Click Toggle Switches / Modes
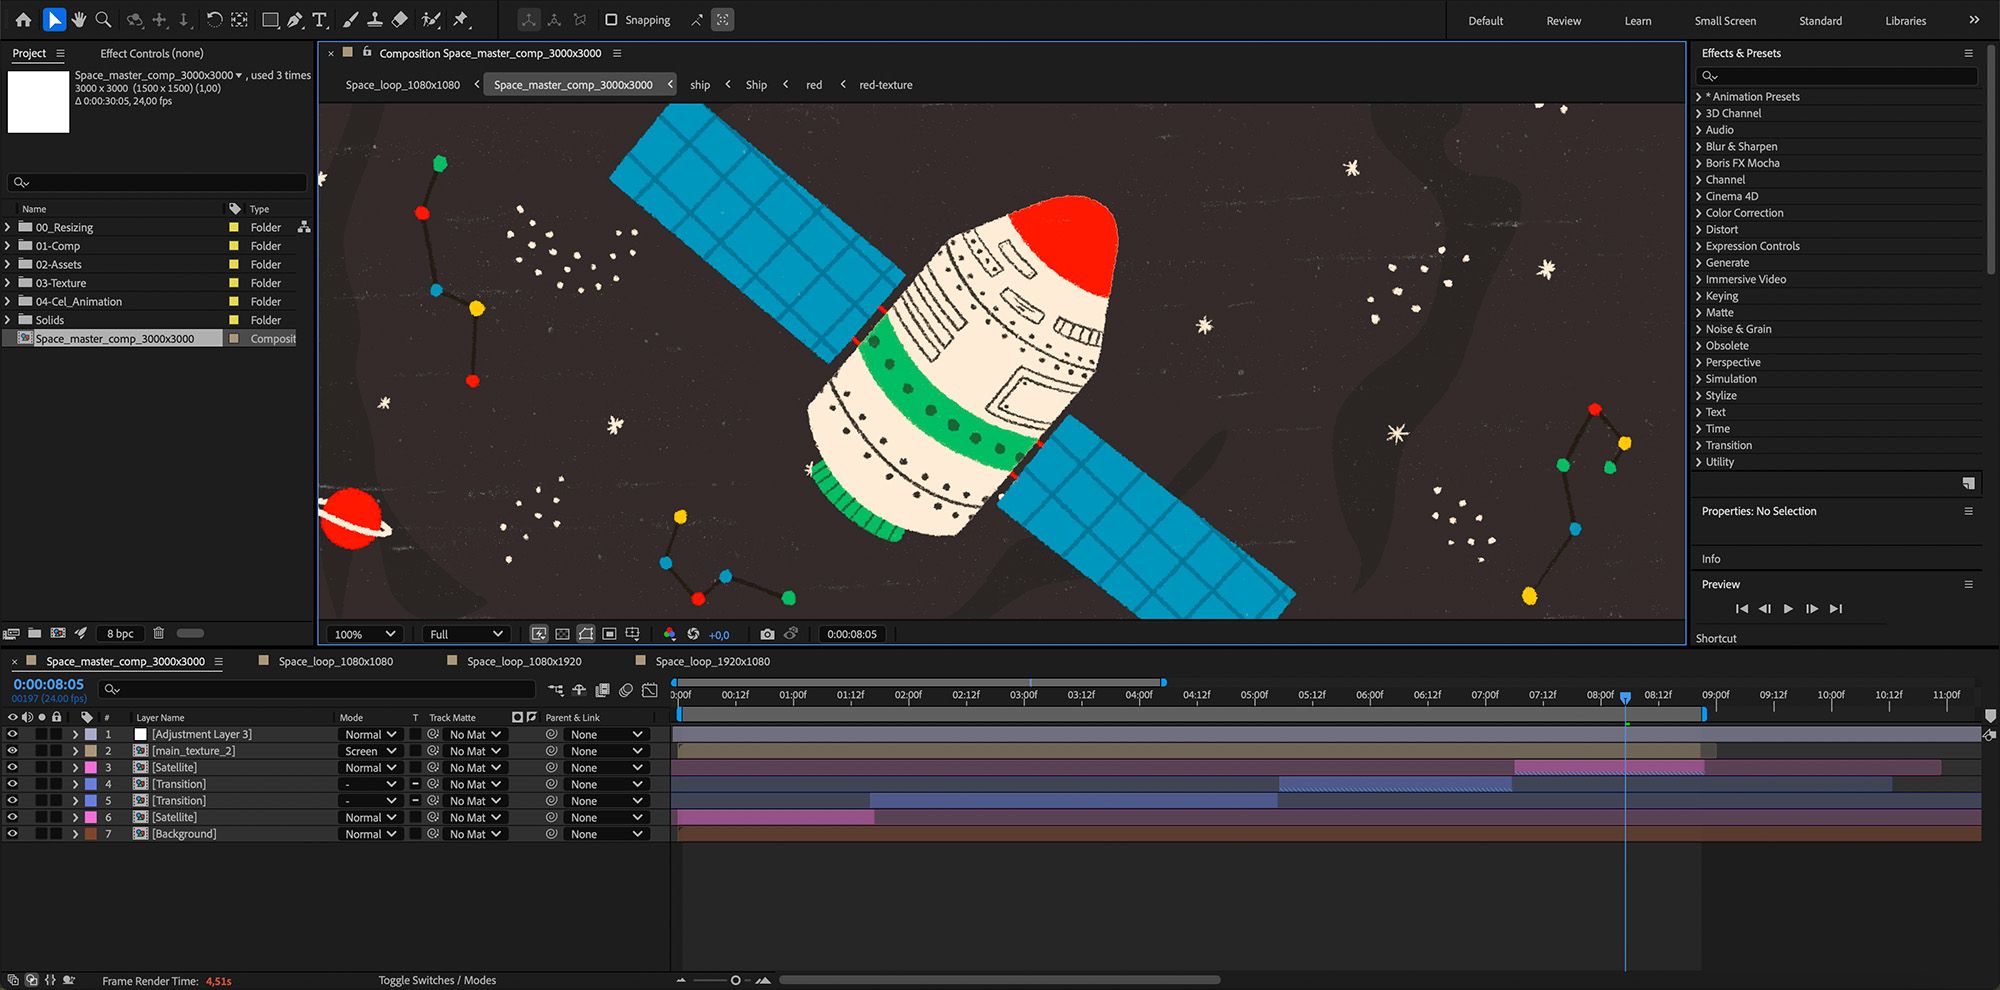 point(437,980)
